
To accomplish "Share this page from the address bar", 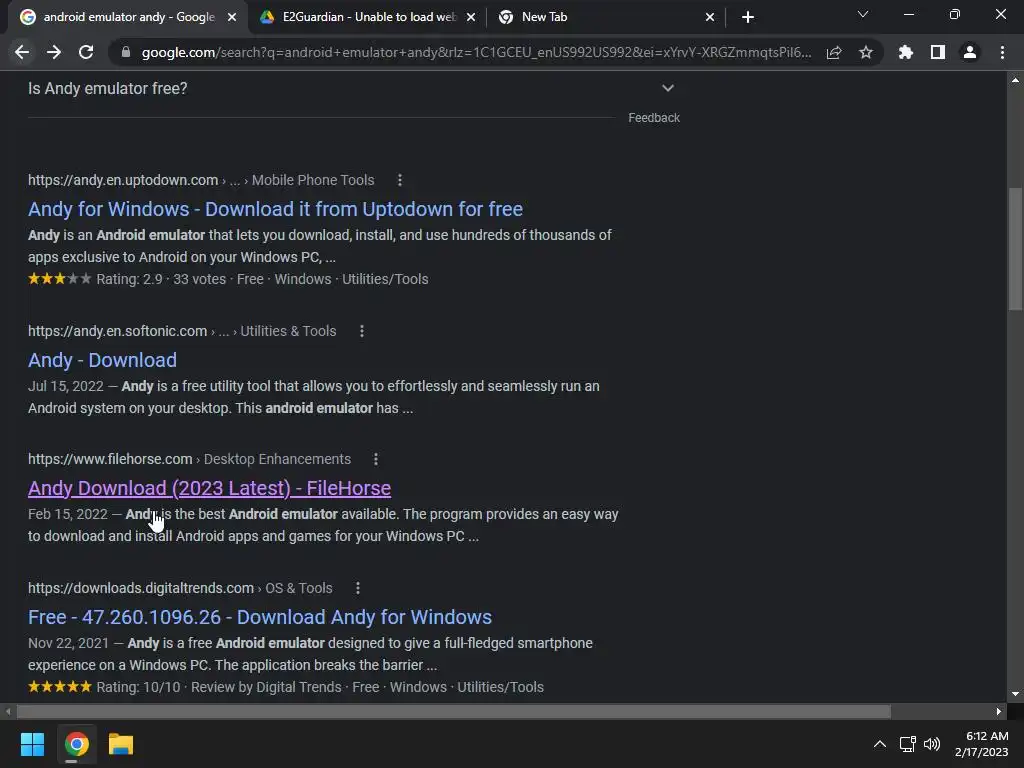I will point(834,52).
